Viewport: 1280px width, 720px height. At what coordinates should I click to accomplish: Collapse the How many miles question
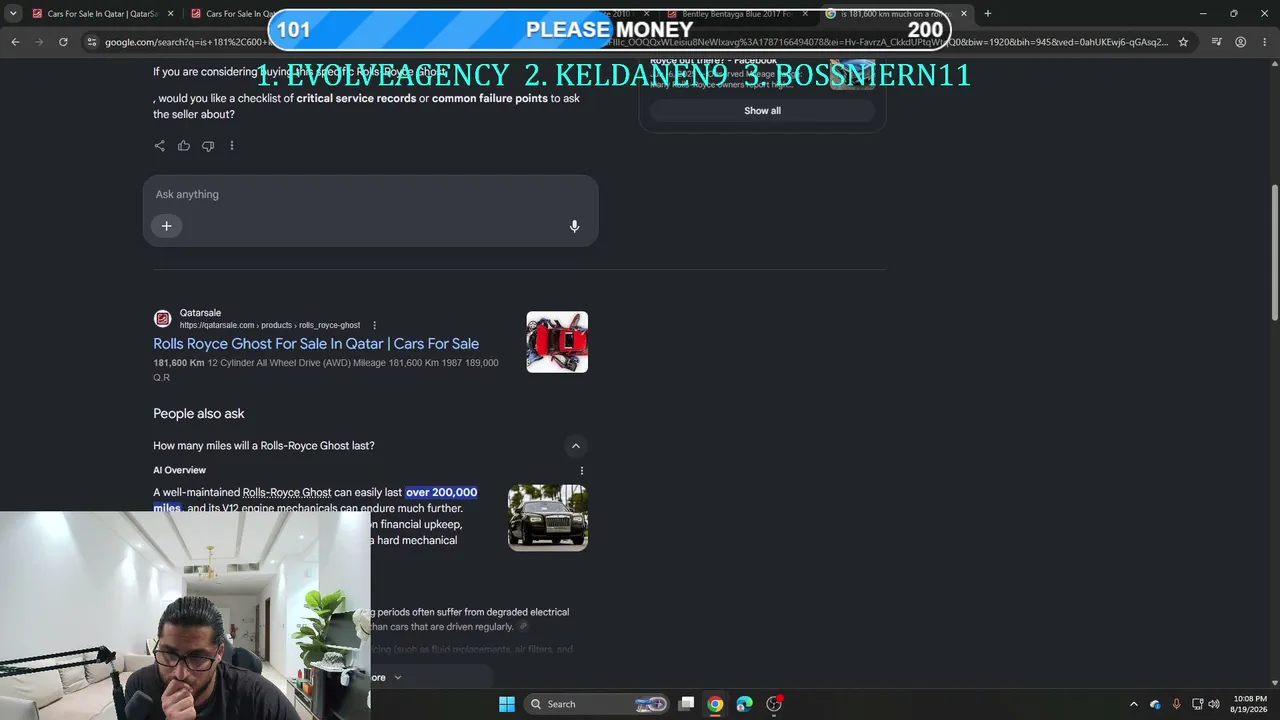click(575, 446)
